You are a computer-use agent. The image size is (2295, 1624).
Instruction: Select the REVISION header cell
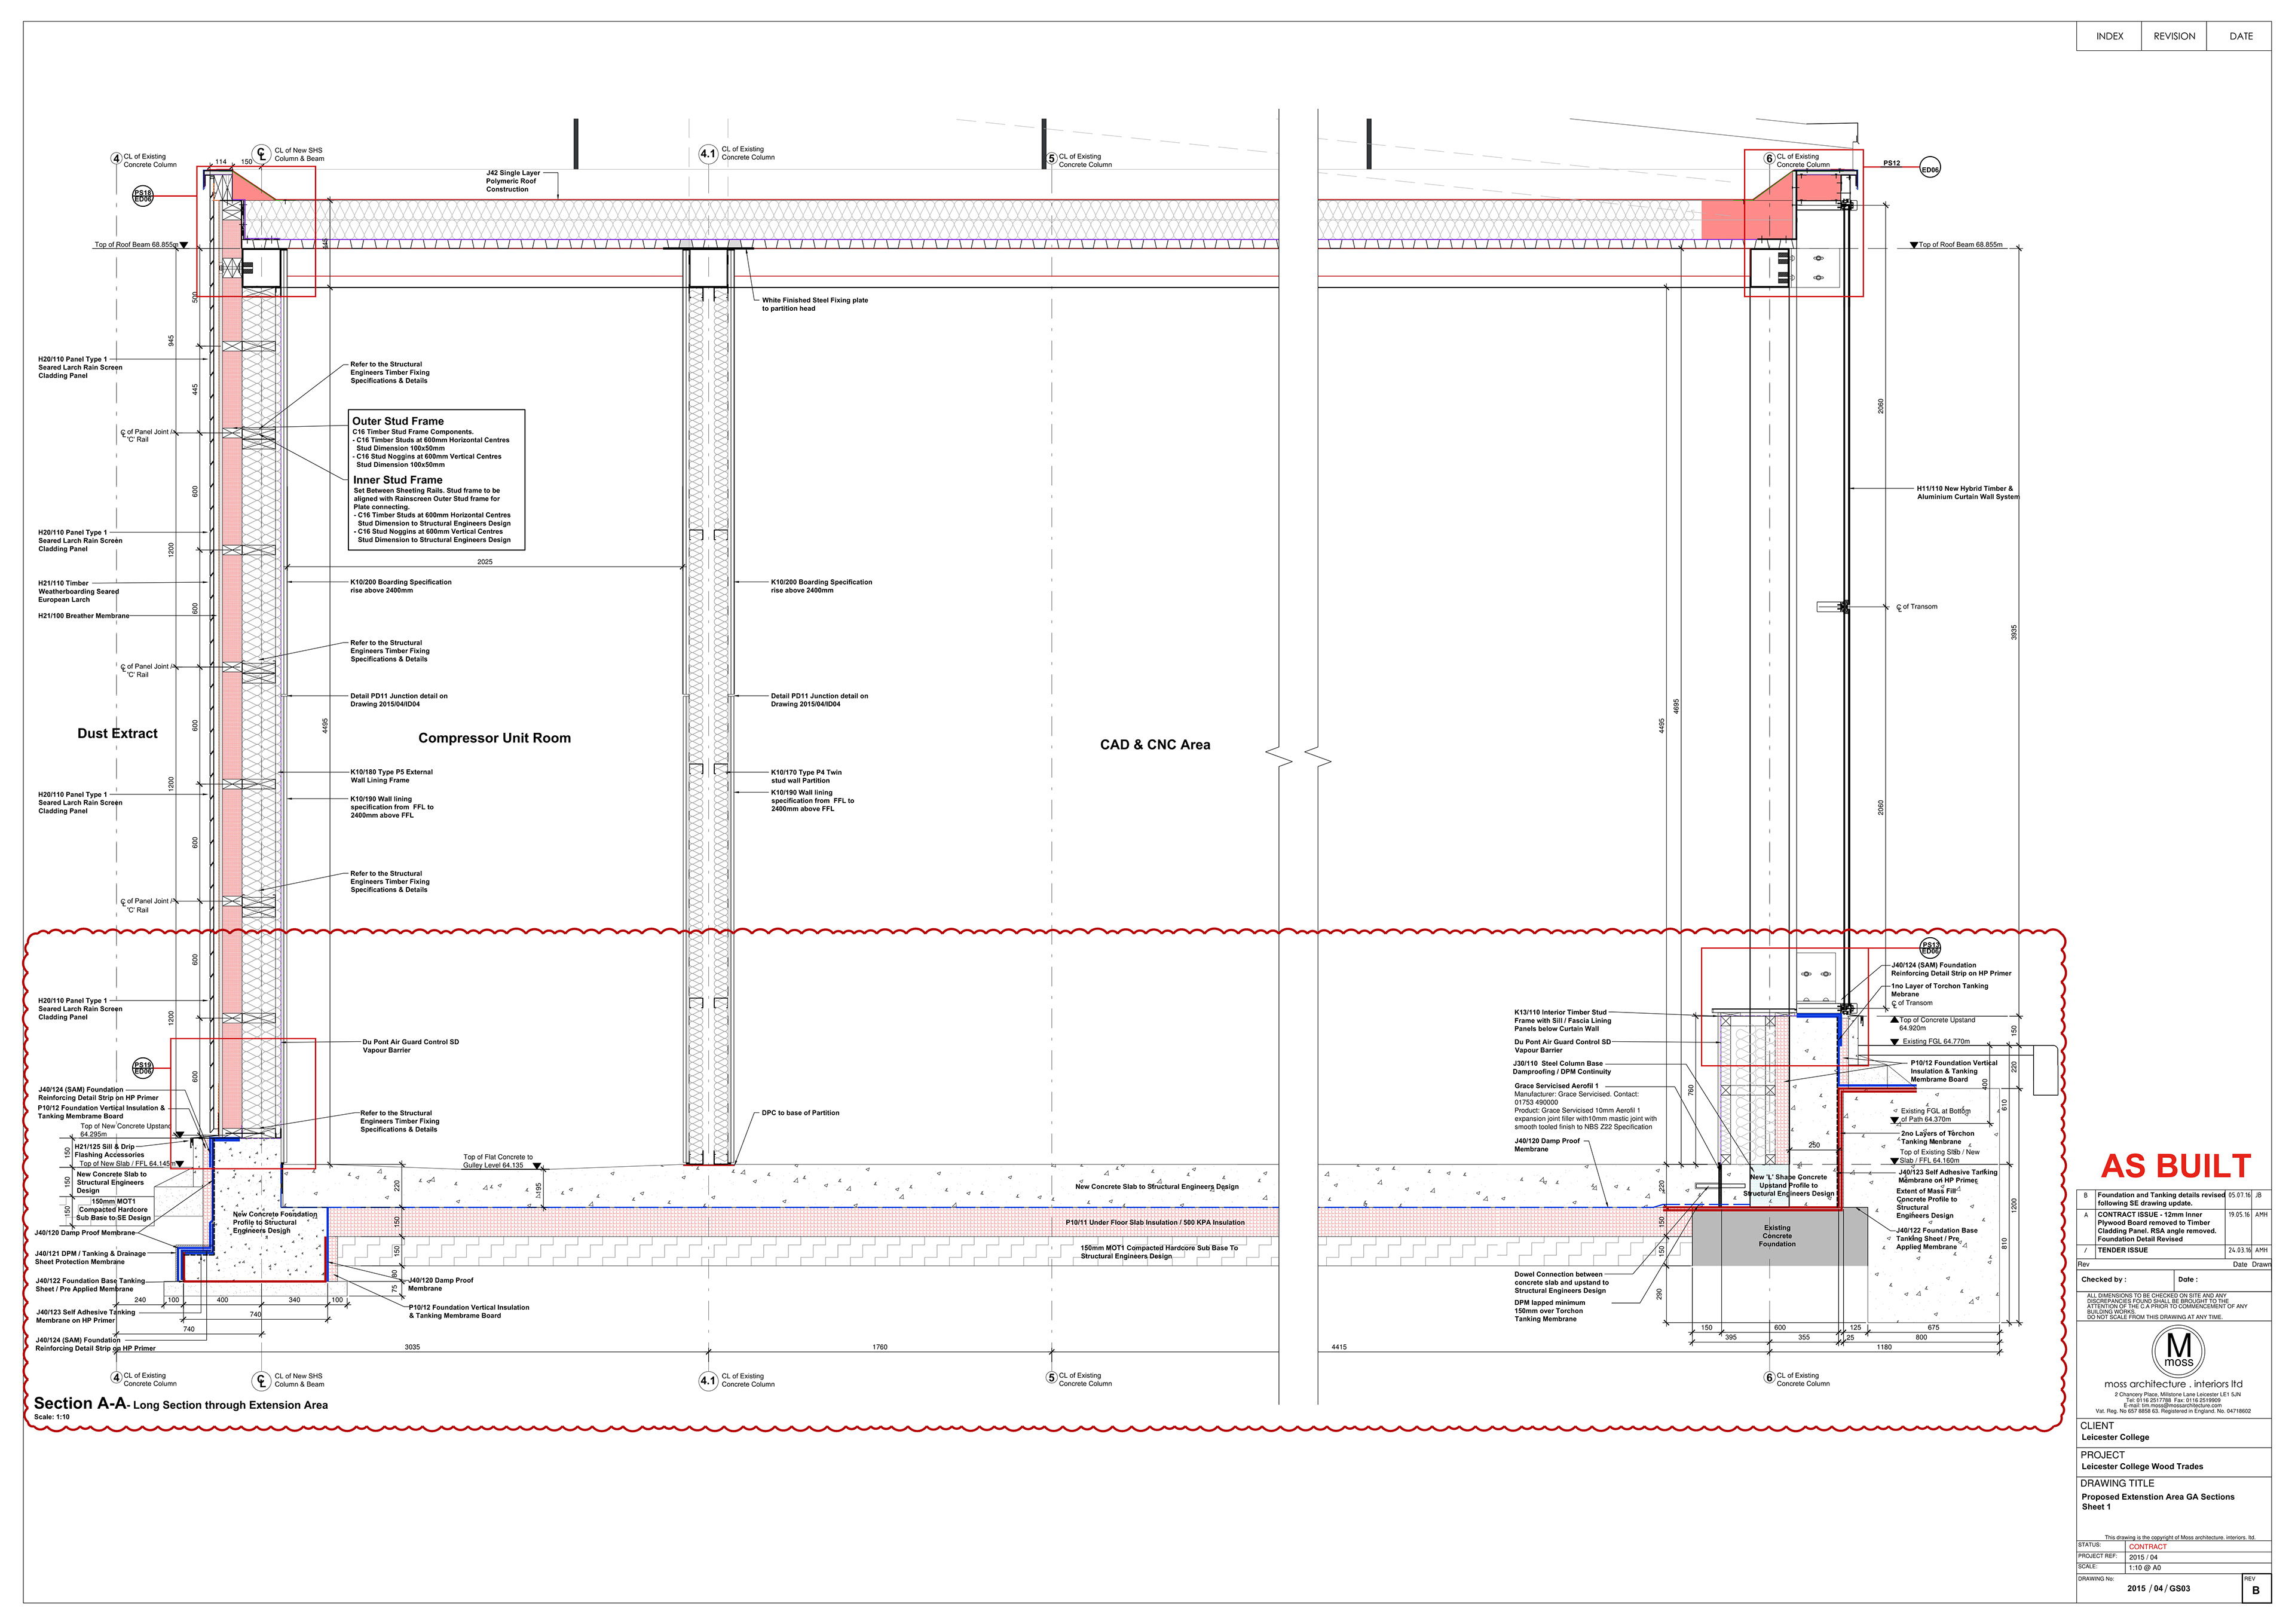point(2174,36)
